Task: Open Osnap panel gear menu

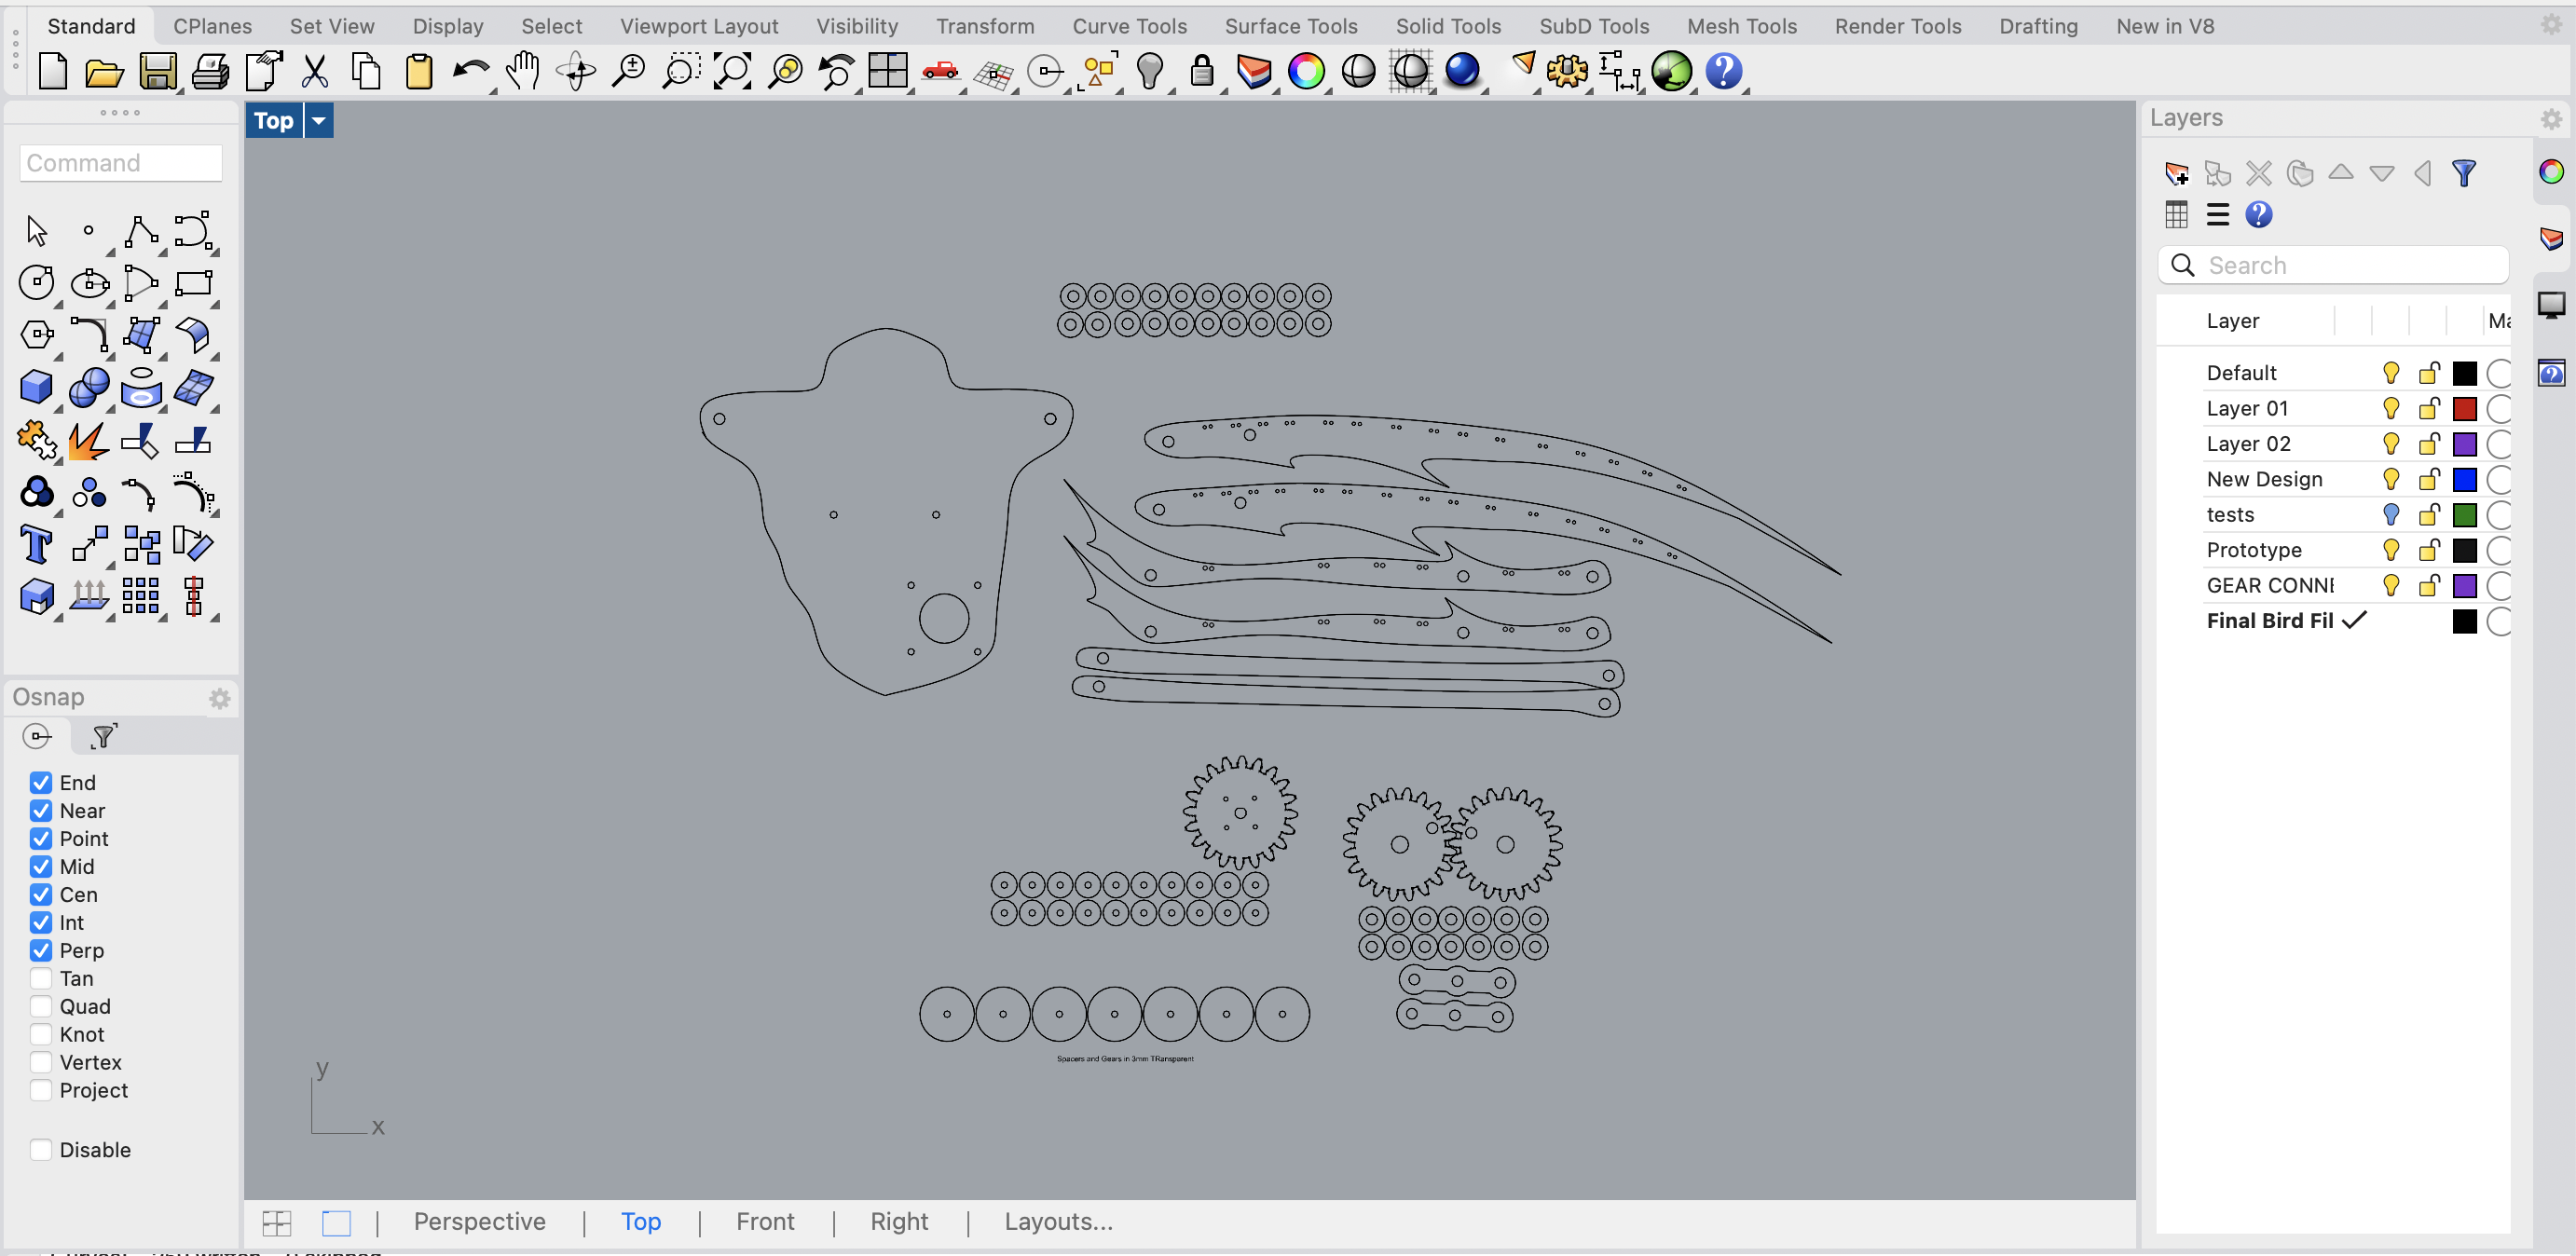Action: click(220, 699)
